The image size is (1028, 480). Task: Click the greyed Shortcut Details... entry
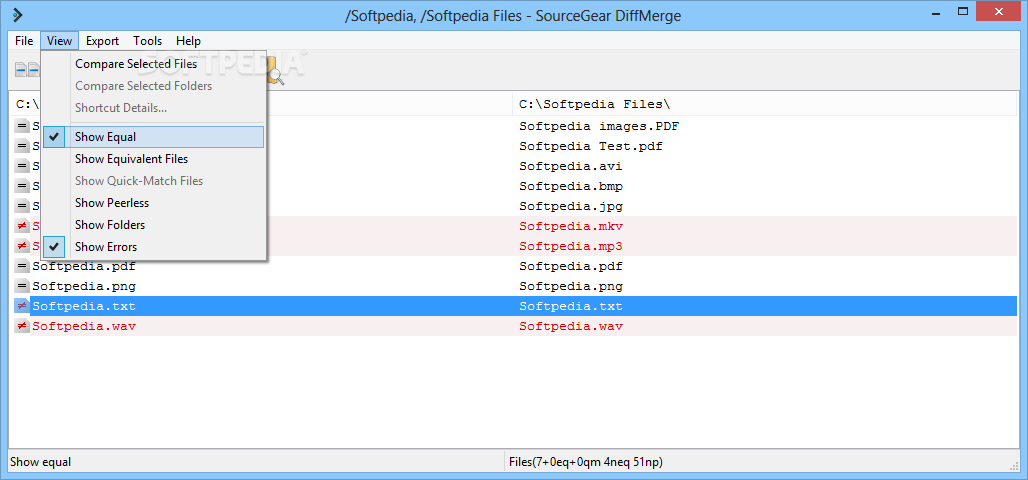tap(153, 108)
